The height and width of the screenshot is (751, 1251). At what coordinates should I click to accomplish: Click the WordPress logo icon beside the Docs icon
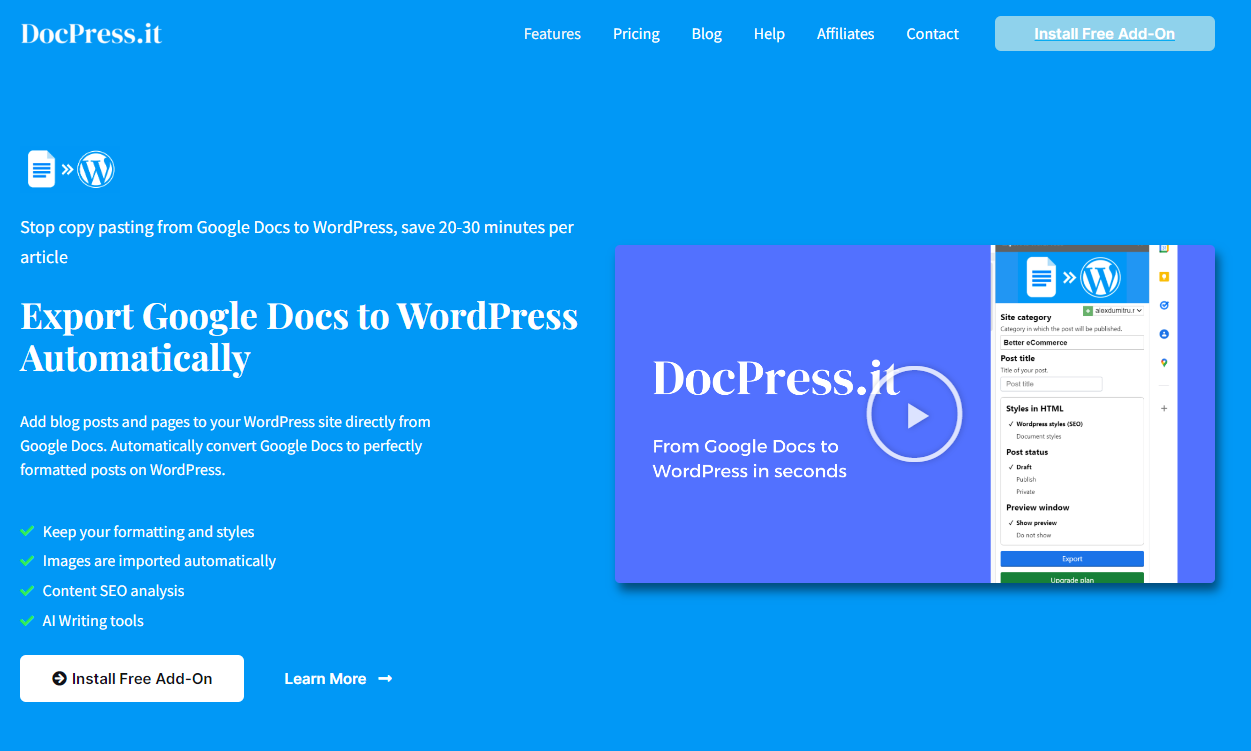pyautogui.click(x=96, y=169)
